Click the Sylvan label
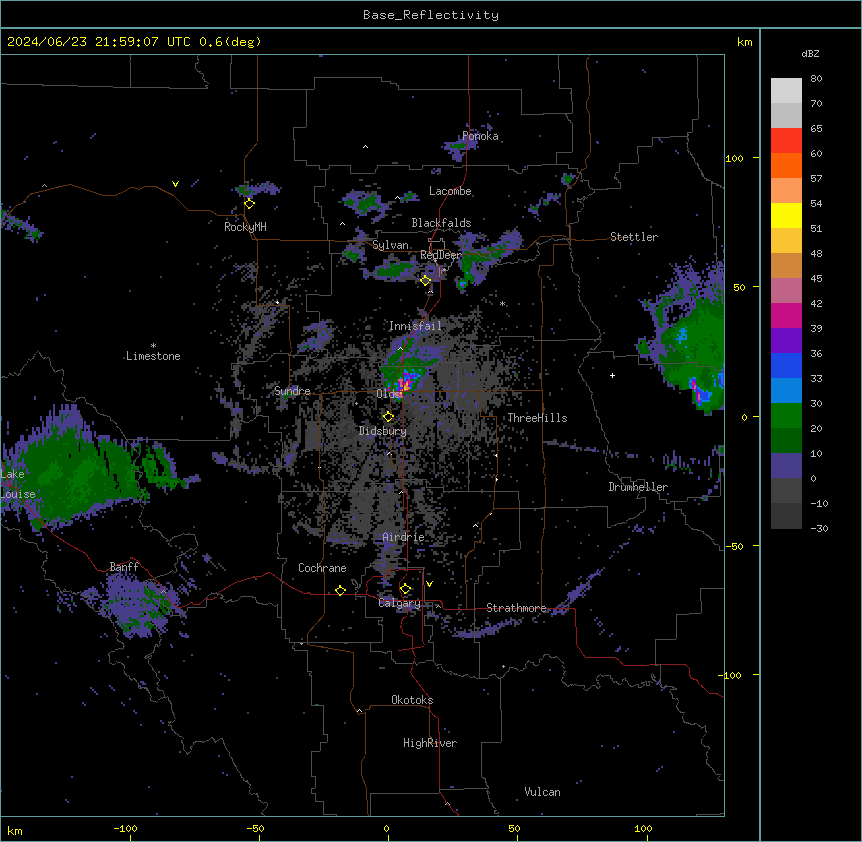This screenshot has width=862, height=842. click(x=390, y=245)
